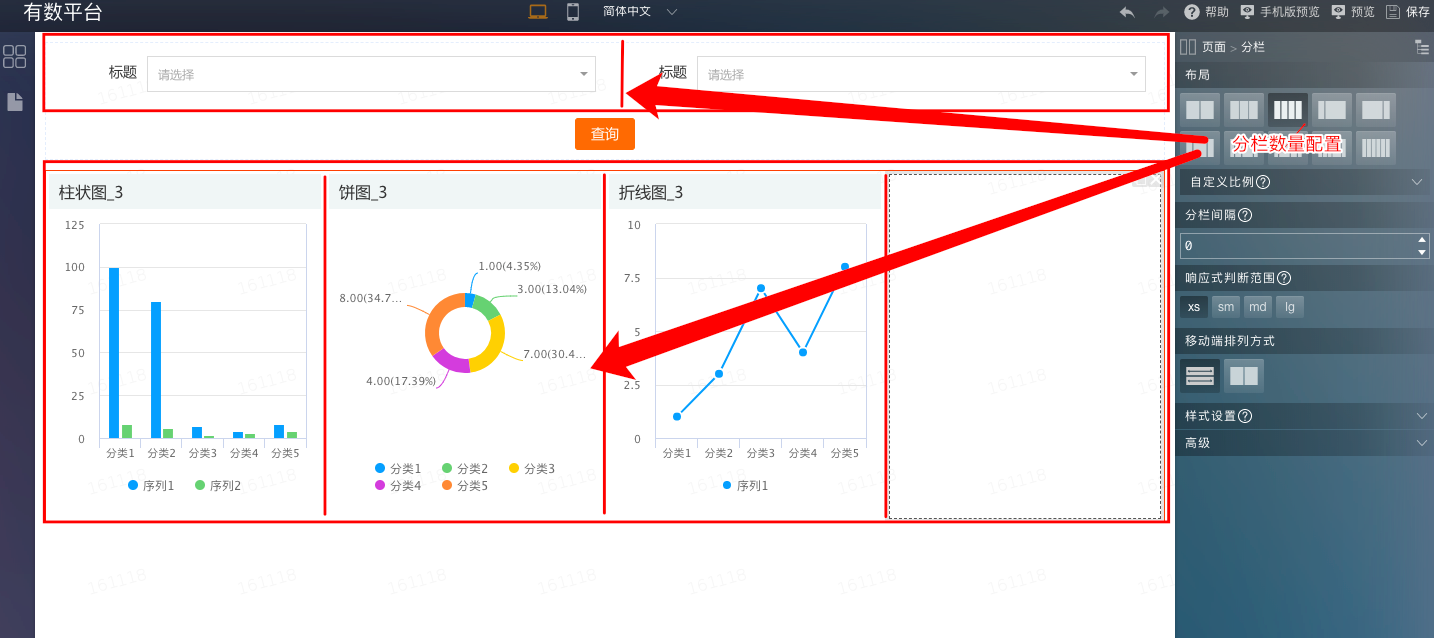Increase 分栏间隔 with up arrow

tap(1422, 239)
